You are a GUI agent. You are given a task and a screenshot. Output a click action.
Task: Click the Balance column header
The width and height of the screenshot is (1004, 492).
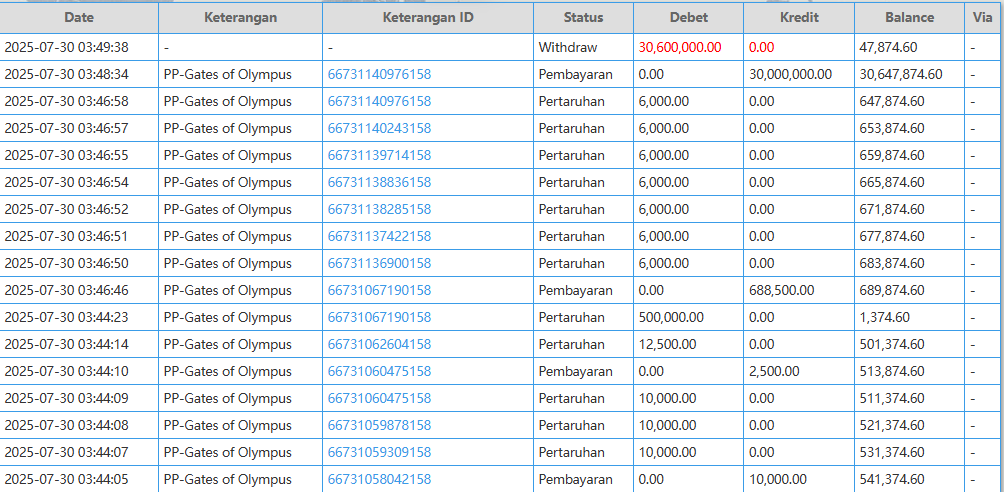909,17
